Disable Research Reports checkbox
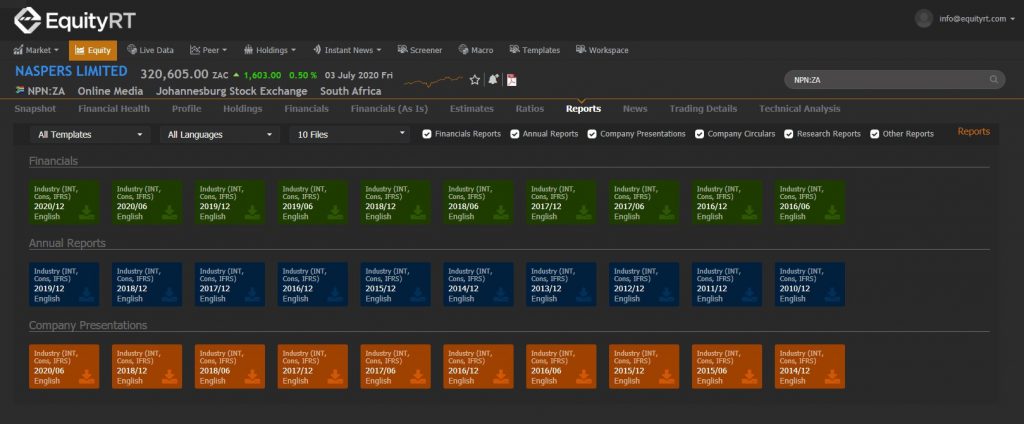This screenshot has width=1024, height=424. click(x=789, y=134)
